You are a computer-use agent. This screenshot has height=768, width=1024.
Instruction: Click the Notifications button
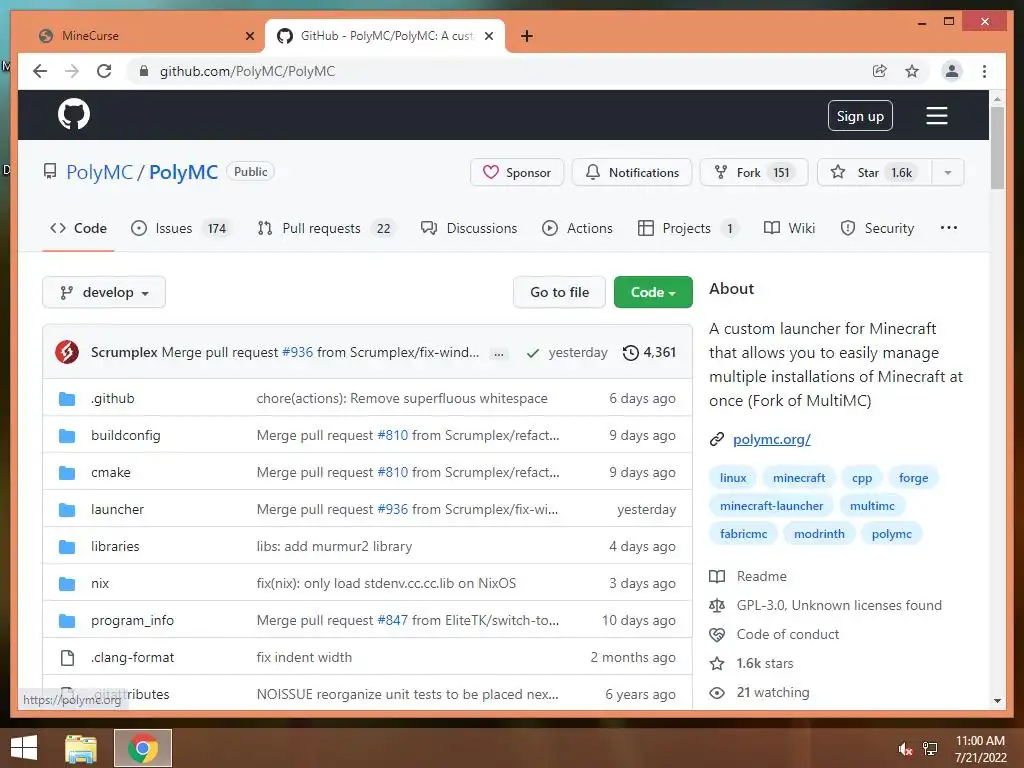pos(632,172)
